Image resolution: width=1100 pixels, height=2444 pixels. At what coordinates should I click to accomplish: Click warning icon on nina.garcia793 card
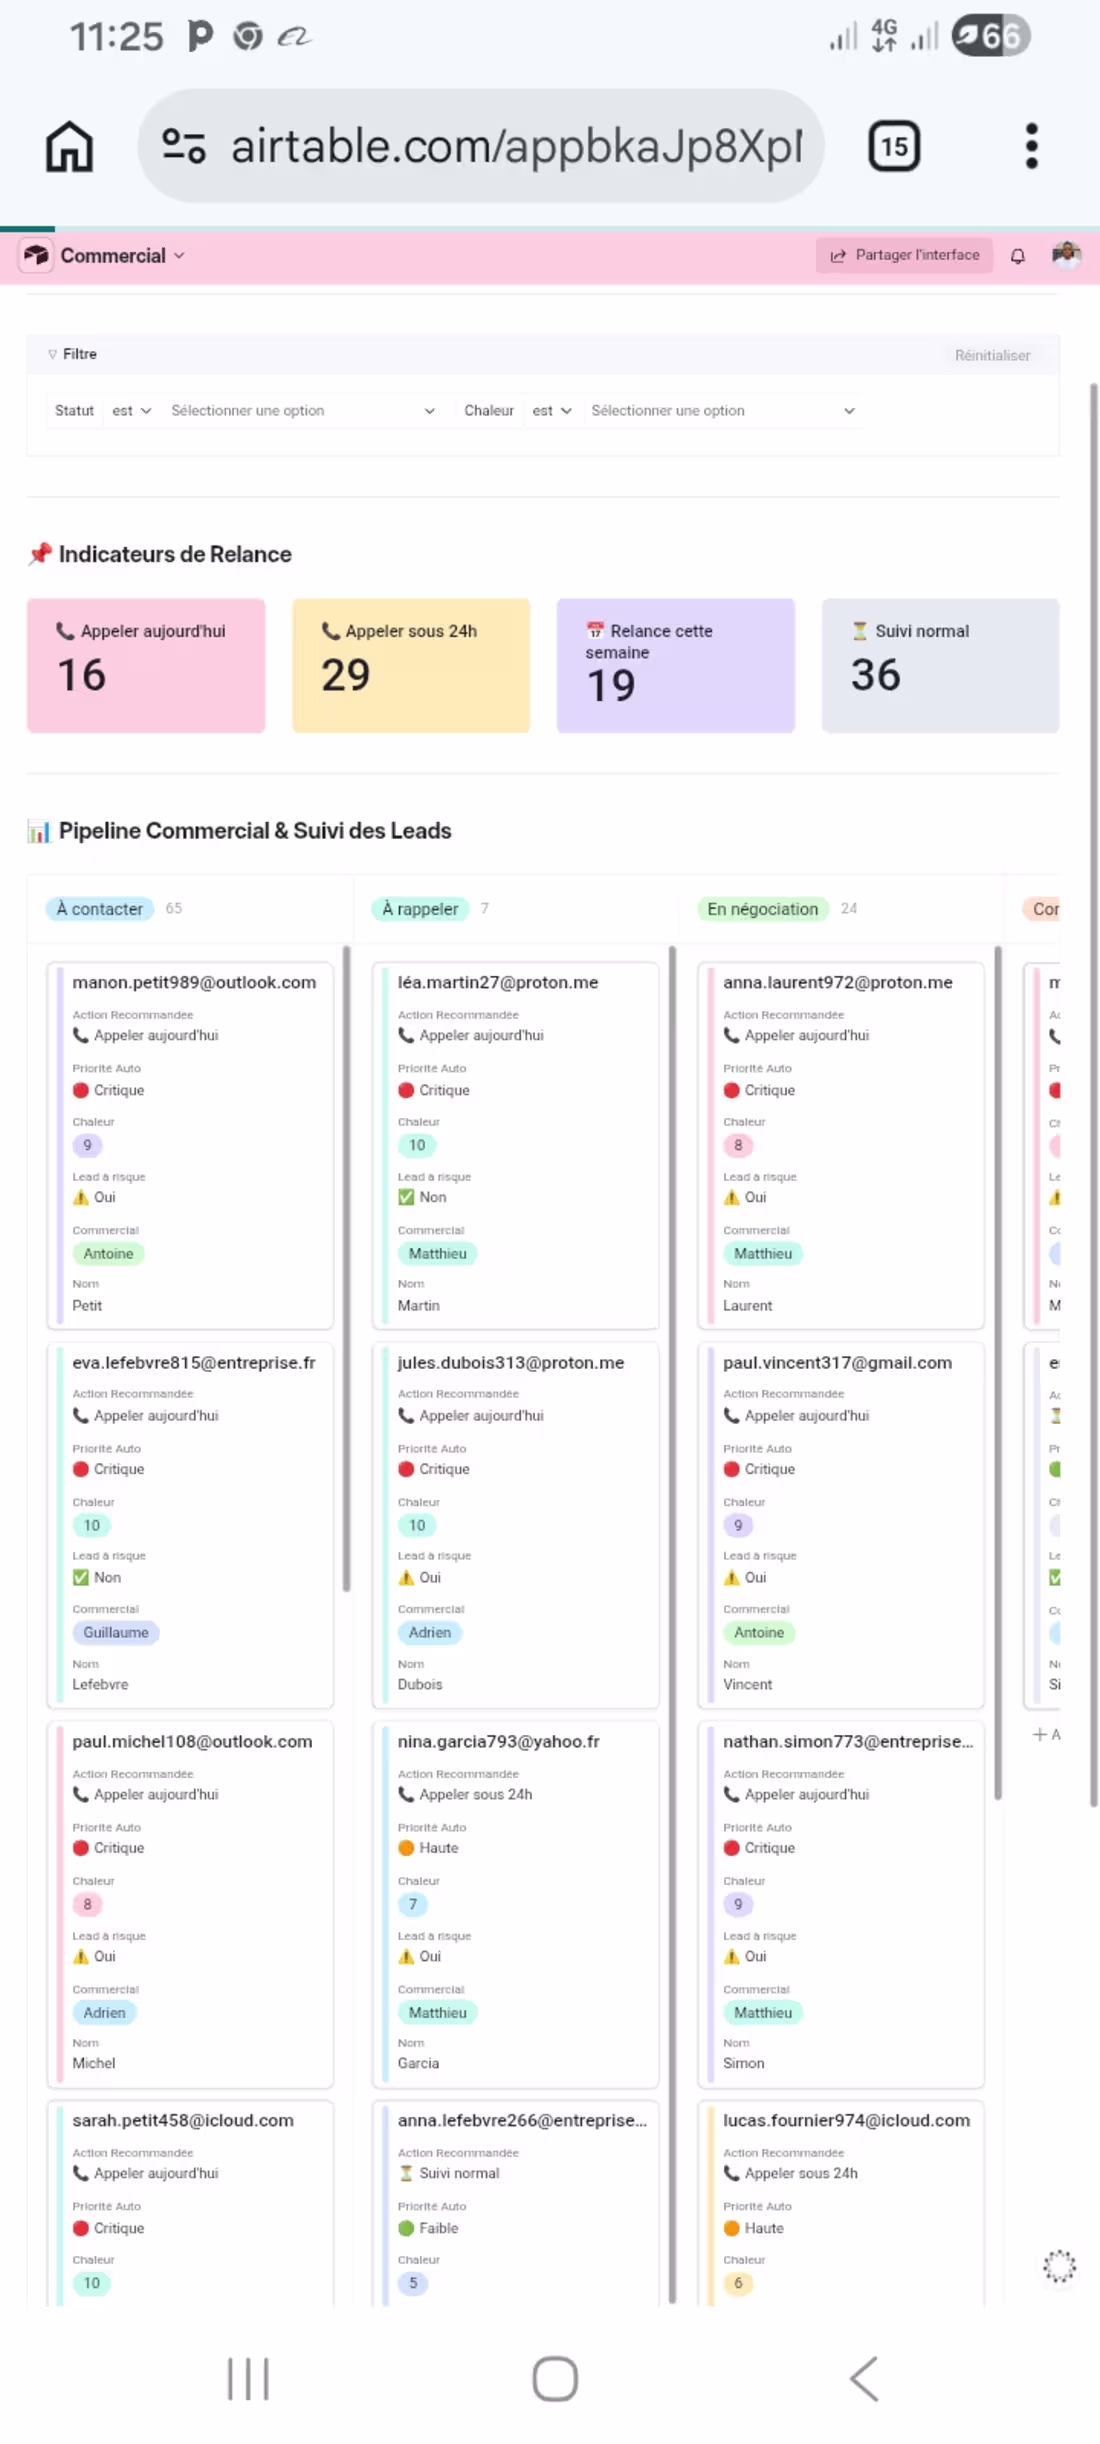coord(406,1956)
